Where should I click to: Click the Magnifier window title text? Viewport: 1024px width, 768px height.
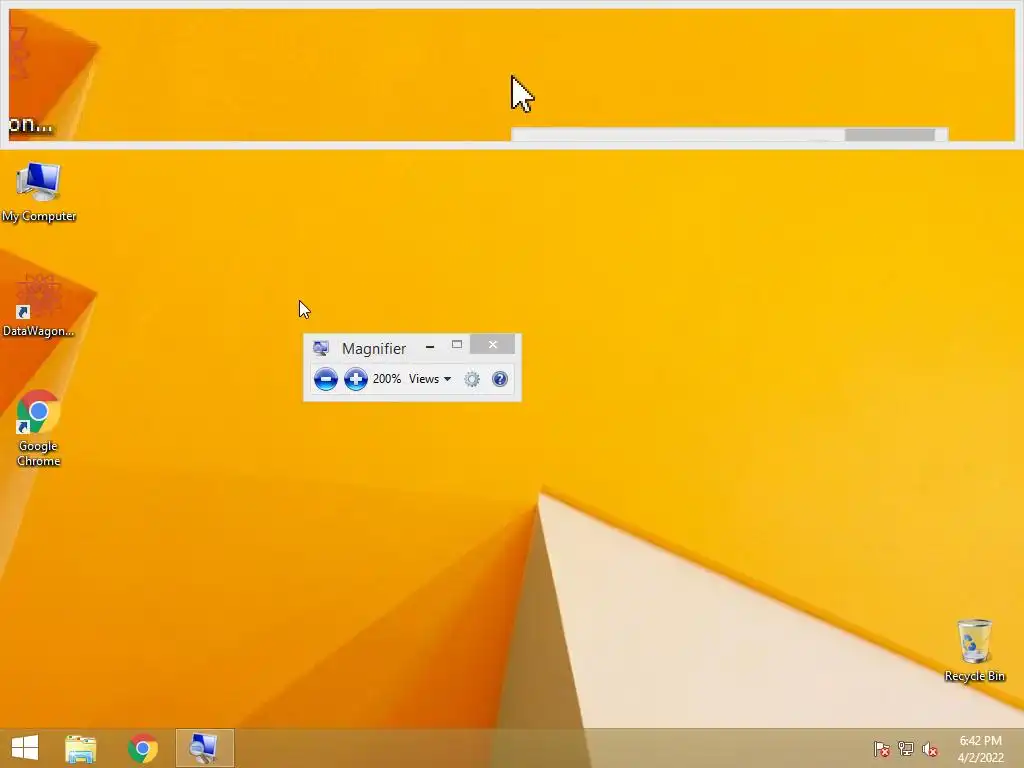(x=374, y=349)
